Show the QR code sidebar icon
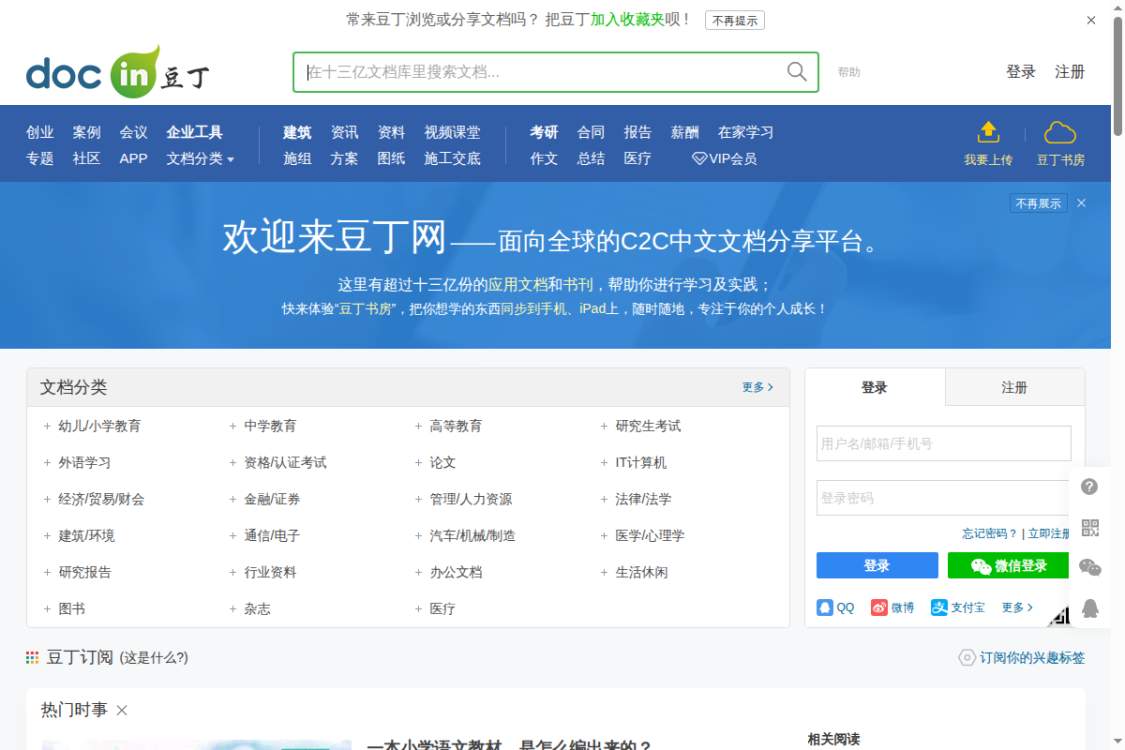Viewport: 1125px width, 750px height. click(1090, 528)
